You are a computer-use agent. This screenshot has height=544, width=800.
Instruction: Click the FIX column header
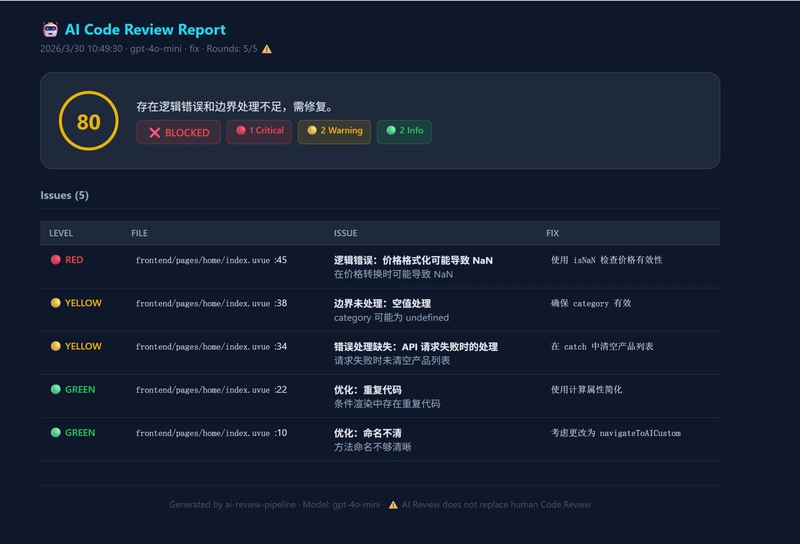pos(553,233)
